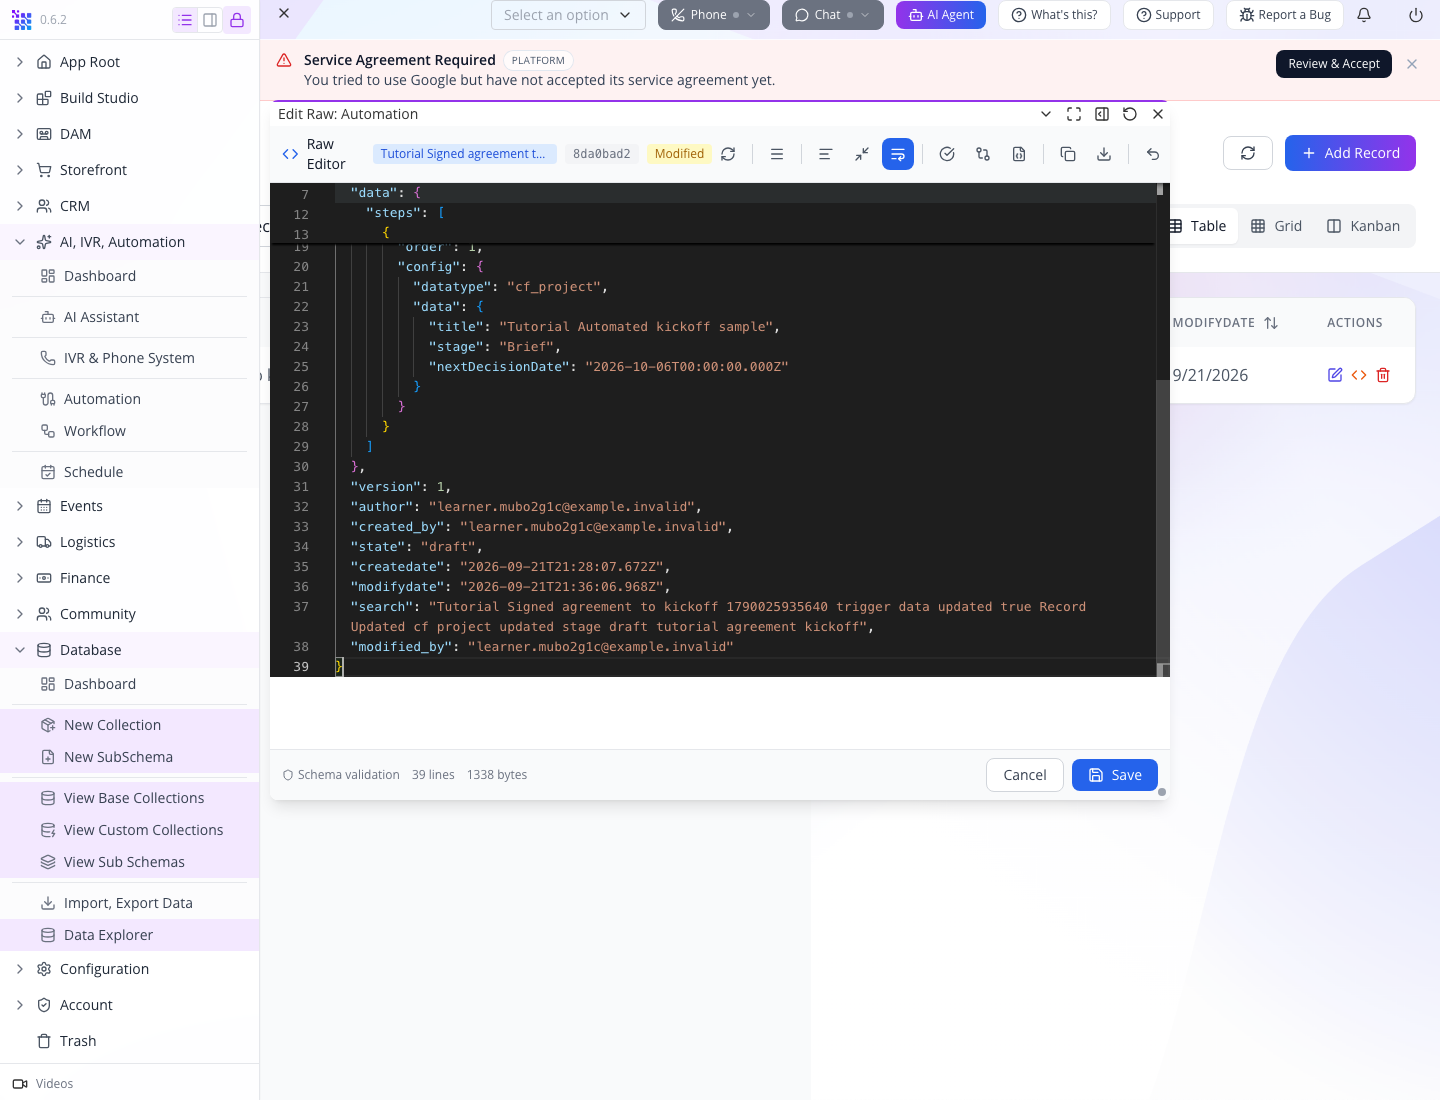This screenshot has width=1440, height=1100.
Task: Click the format lines icon in editor toolbar
Action: (x=825, y=154)
